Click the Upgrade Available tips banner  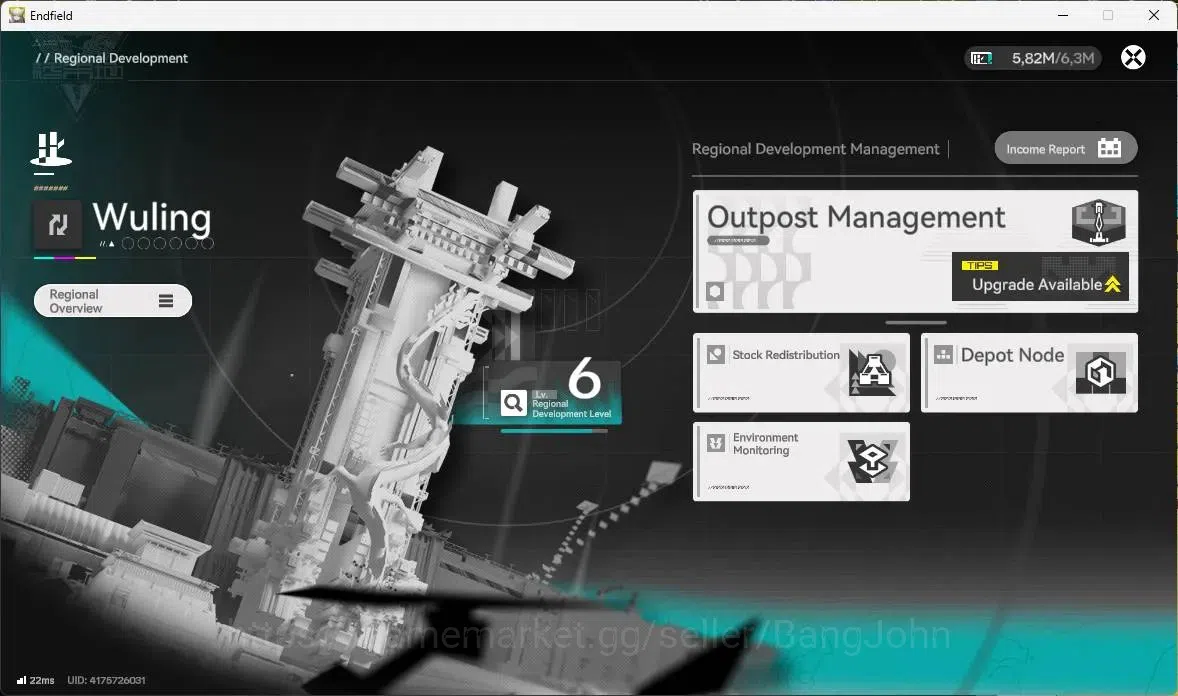(1040, 277)
